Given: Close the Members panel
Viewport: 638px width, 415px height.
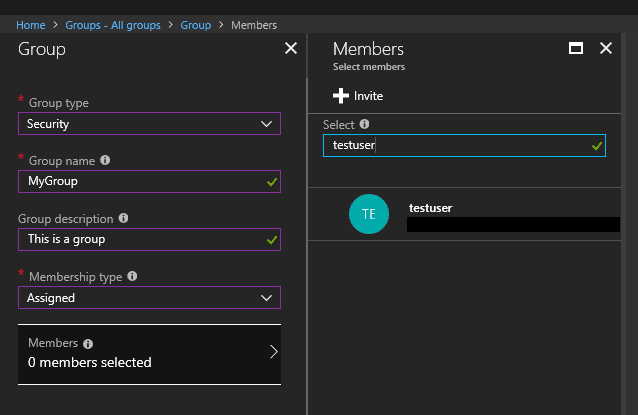Looking at the screenshot, I should (x=605, y=48).
